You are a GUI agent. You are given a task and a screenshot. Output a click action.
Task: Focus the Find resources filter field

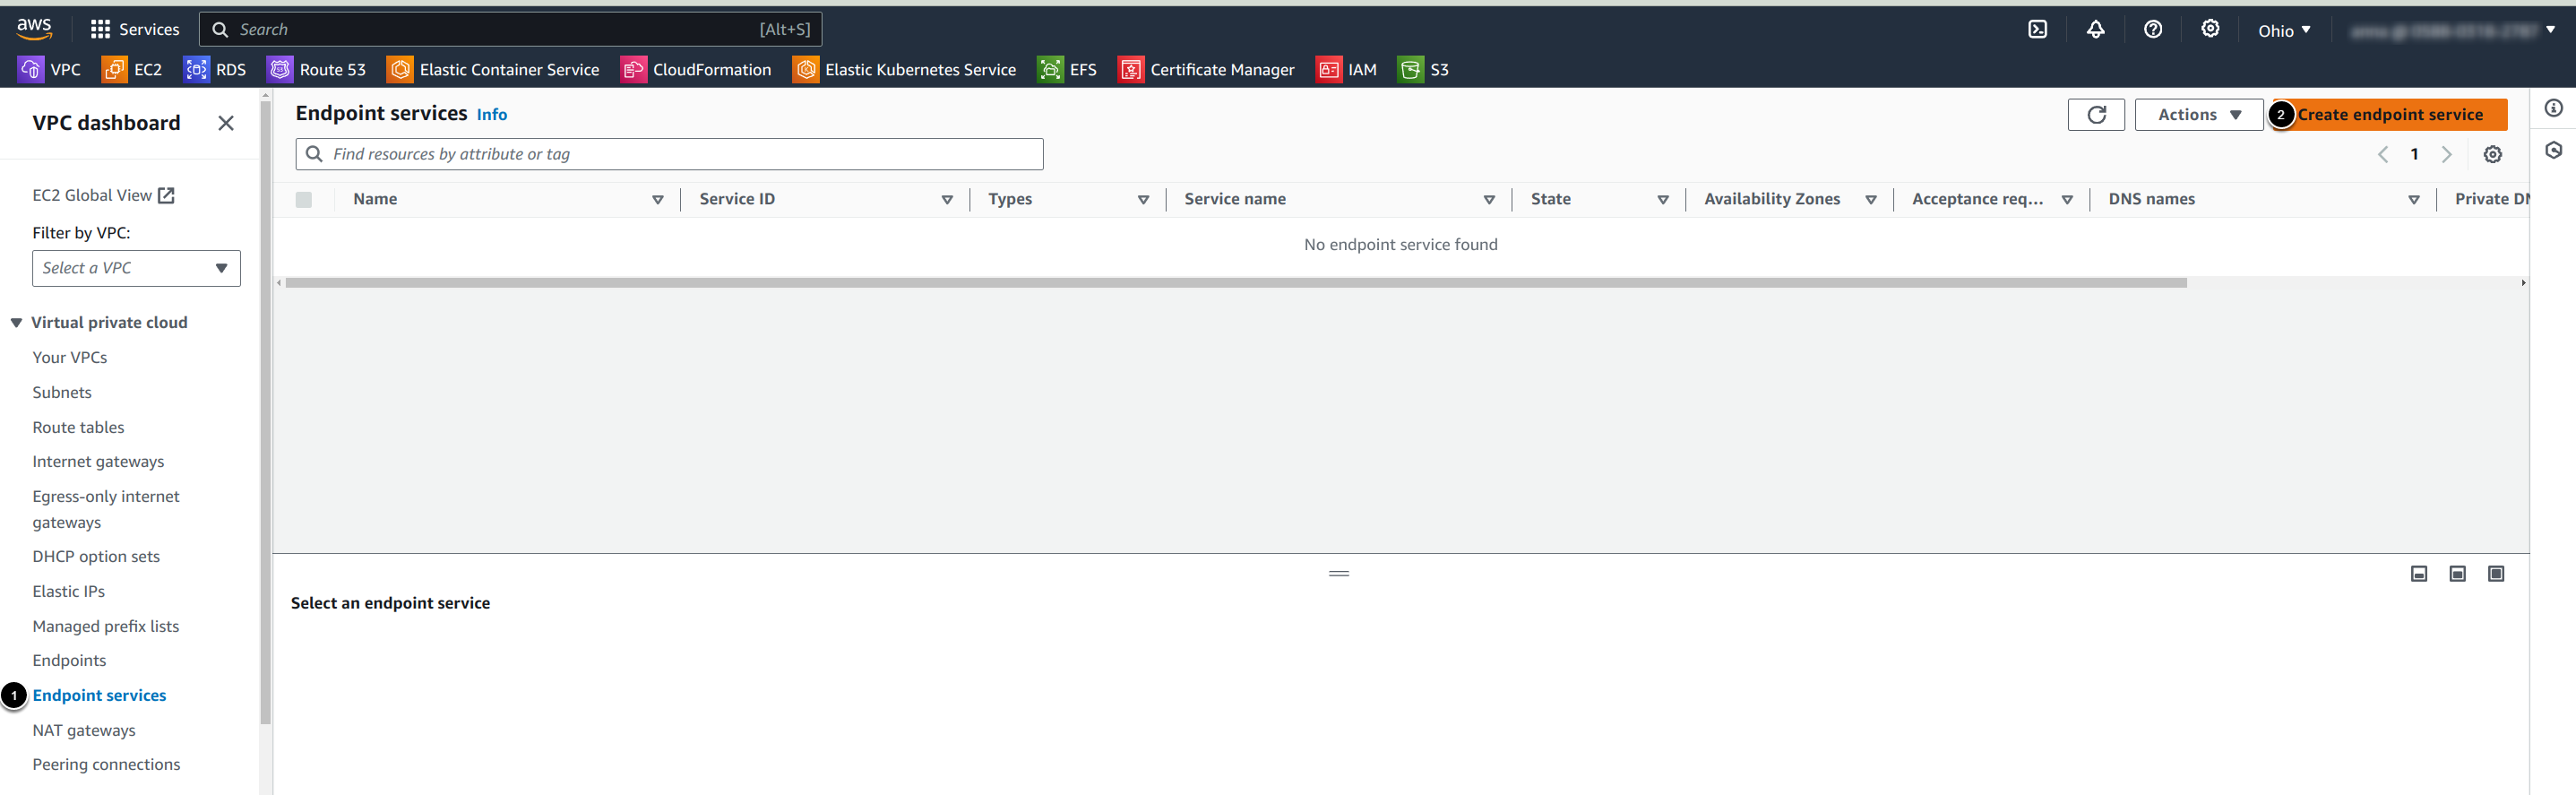pyautogui.click(x=669, y=154)
